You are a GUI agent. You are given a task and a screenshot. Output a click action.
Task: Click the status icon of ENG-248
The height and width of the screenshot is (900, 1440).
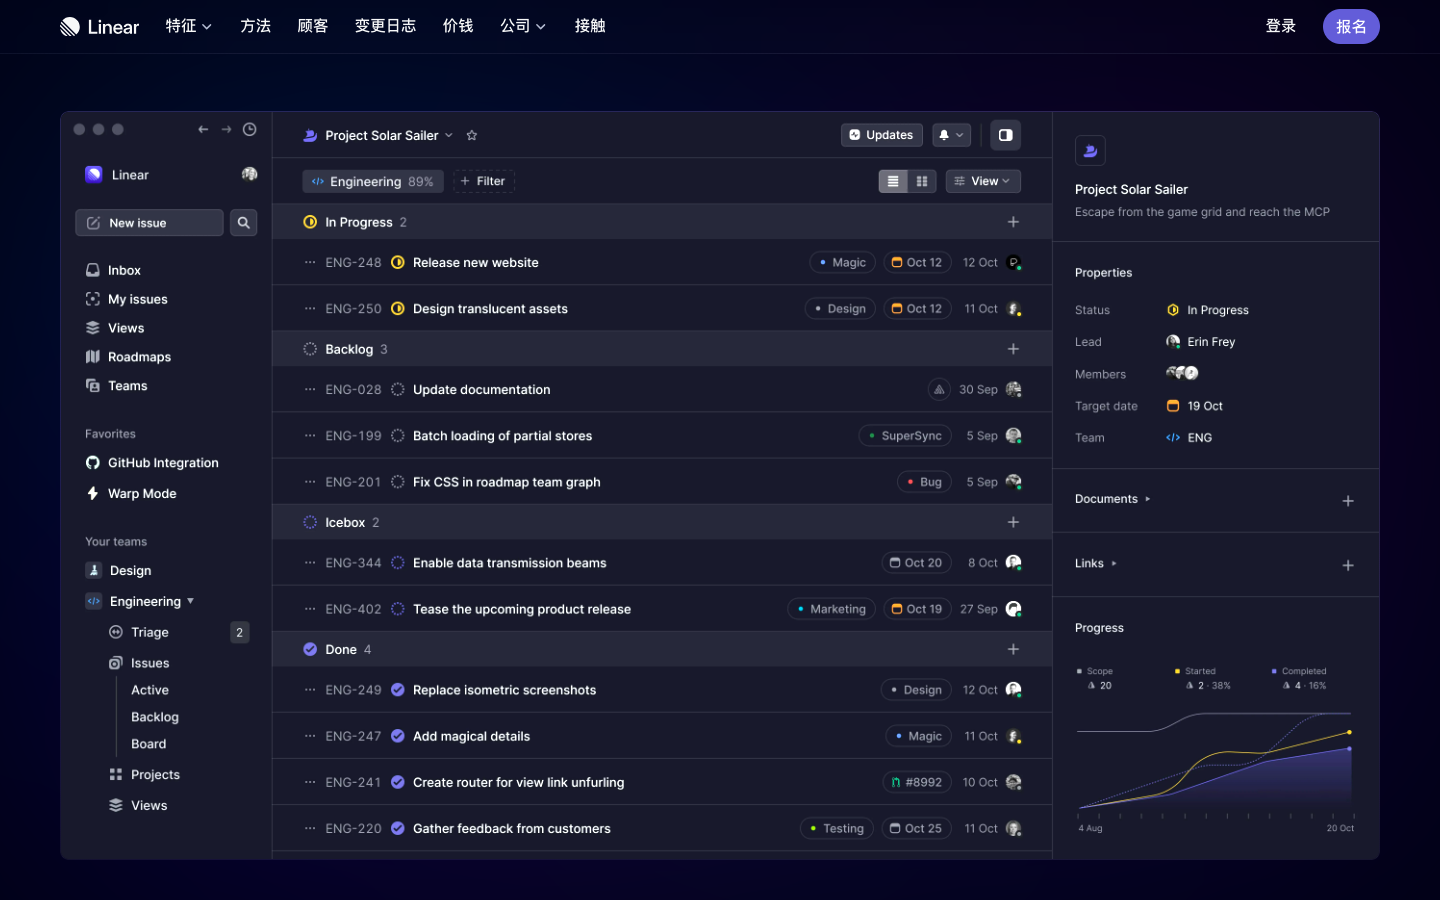click(398, 263)
